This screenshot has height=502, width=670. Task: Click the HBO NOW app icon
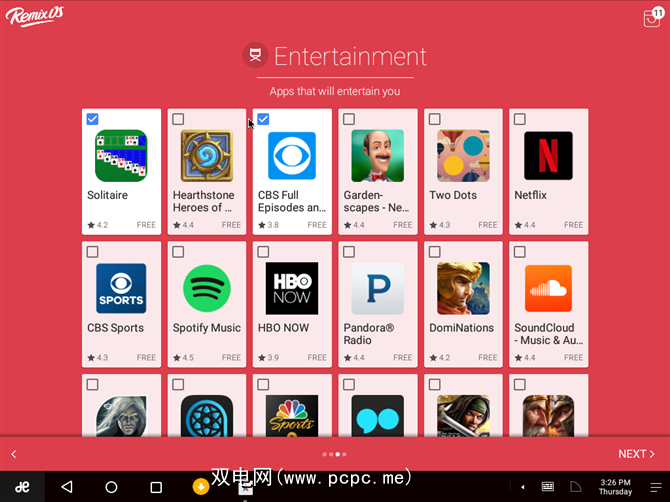[x=292, y=288]
